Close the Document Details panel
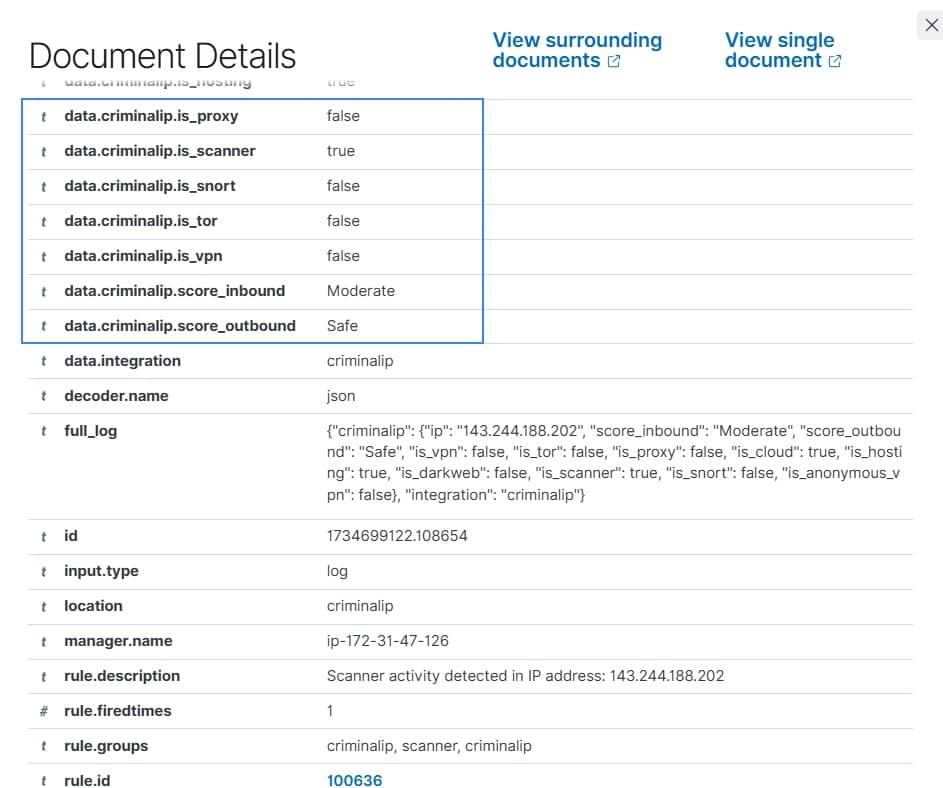943x788 pixels. coord(931,26)
